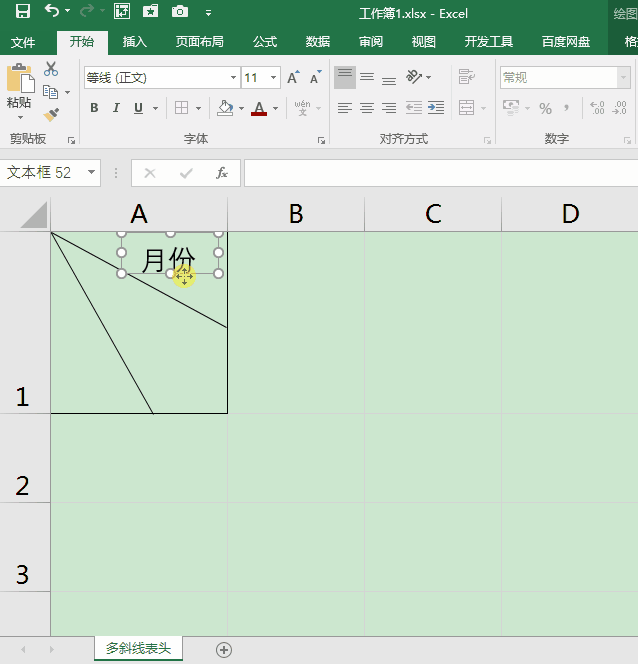638x664 pixels.
Task: Apply accounting number format icon
Action: click(511, 108)
